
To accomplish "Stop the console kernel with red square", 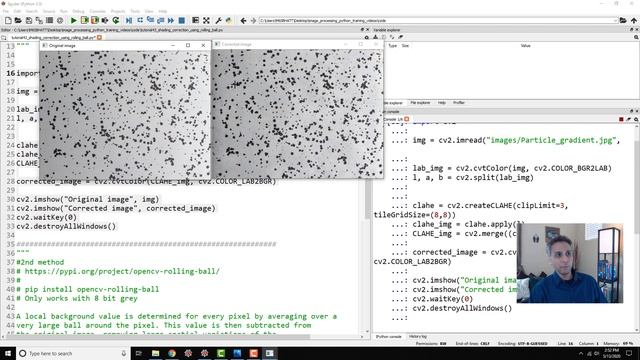I will tap(621, 119).
